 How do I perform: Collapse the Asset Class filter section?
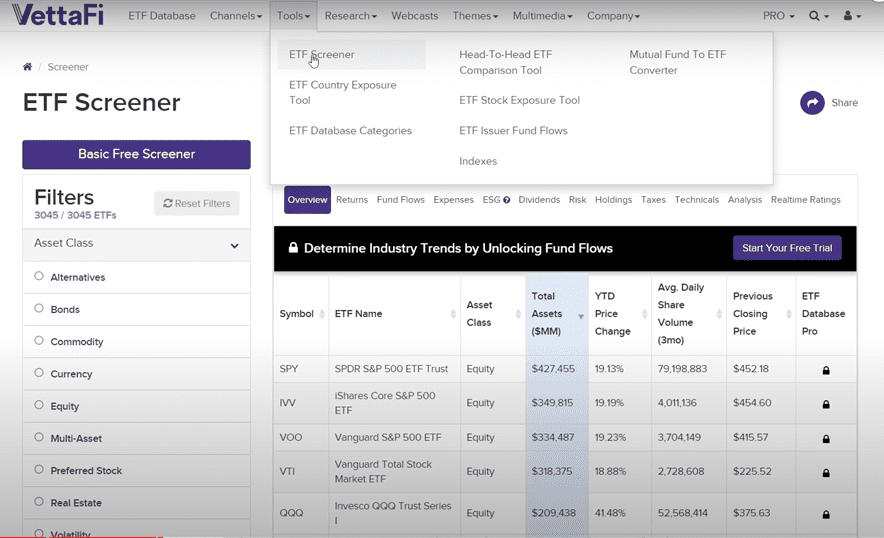pos(234,245)
